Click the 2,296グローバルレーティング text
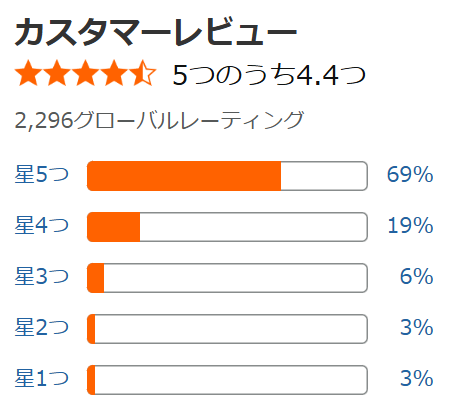Screen dimensions: 473x408 pos(159,120)
